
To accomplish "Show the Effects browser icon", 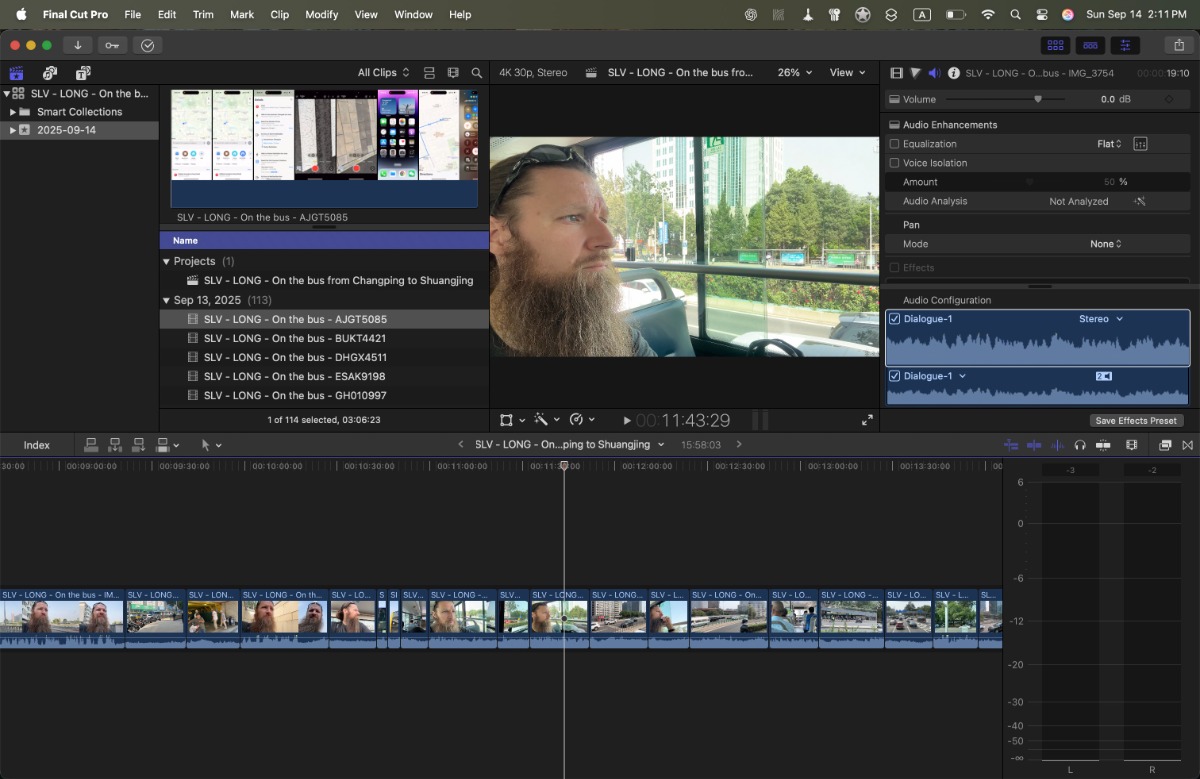I will coord(1165,445).
